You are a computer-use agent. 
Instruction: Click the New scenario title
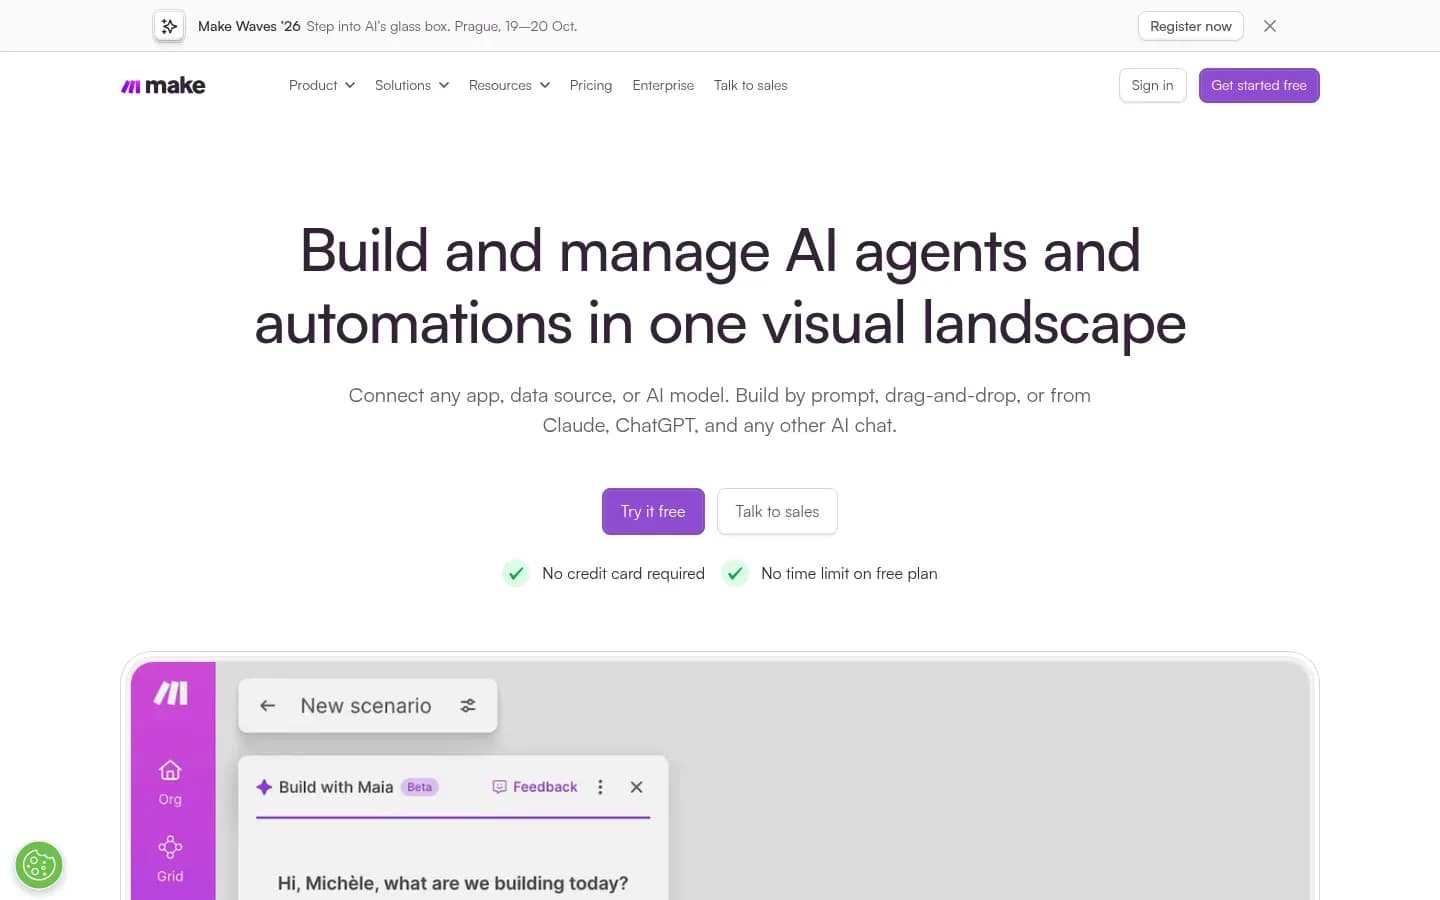[x=366, y=706]
